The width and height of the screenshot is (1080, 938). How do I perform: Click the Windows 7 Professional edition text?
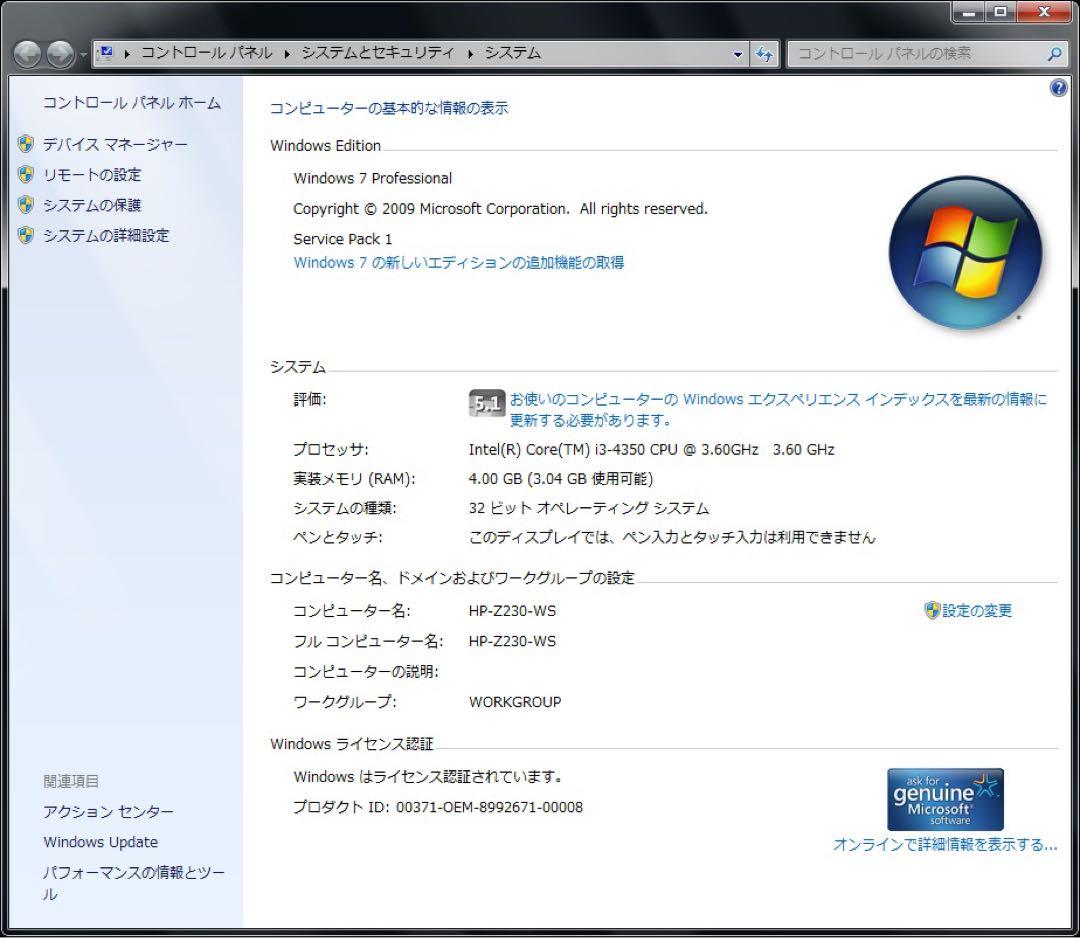click(373, 178)
